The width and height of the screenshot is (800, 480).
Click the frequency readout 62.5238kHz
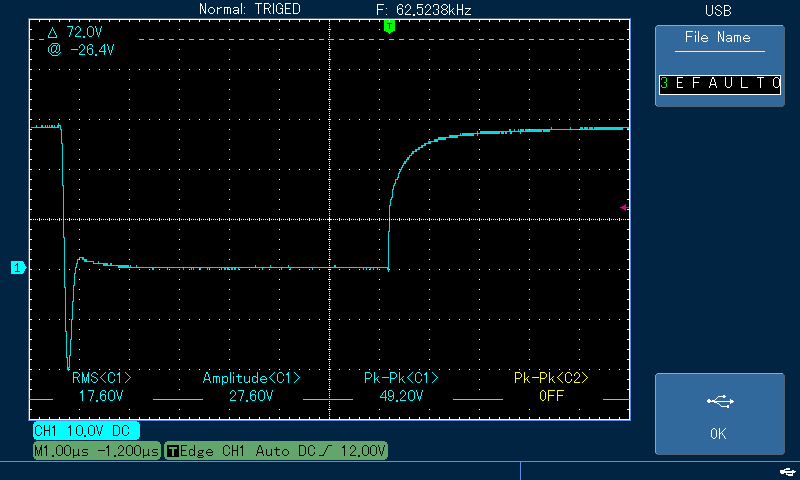point(423,10)
